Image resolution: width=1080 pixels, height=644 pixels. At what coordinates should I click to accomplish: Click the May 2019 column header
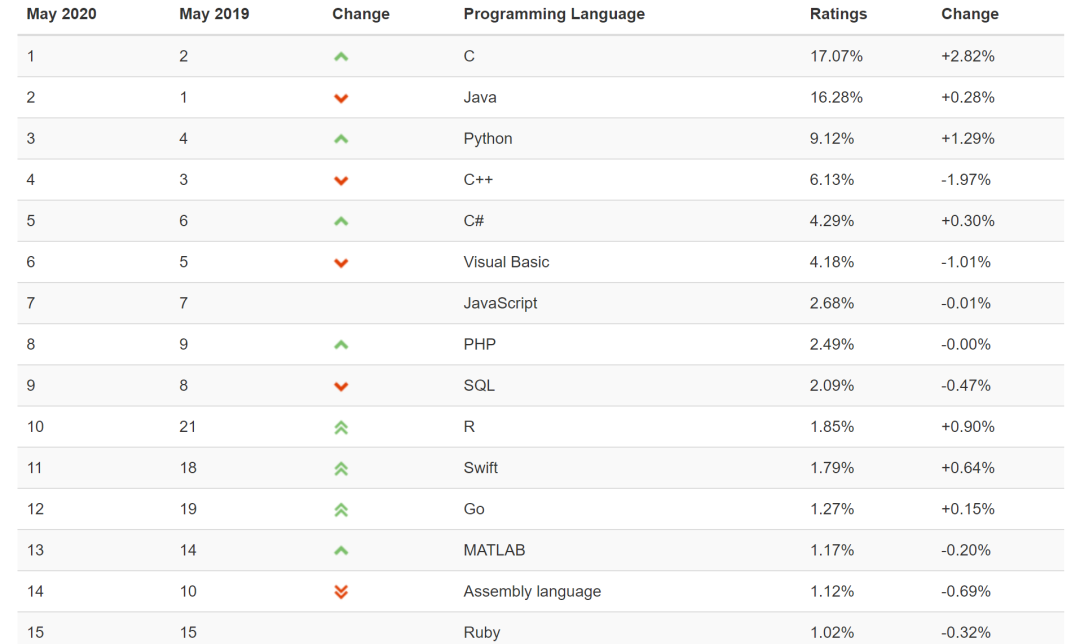pyautogui.click(x=214, y=14)
